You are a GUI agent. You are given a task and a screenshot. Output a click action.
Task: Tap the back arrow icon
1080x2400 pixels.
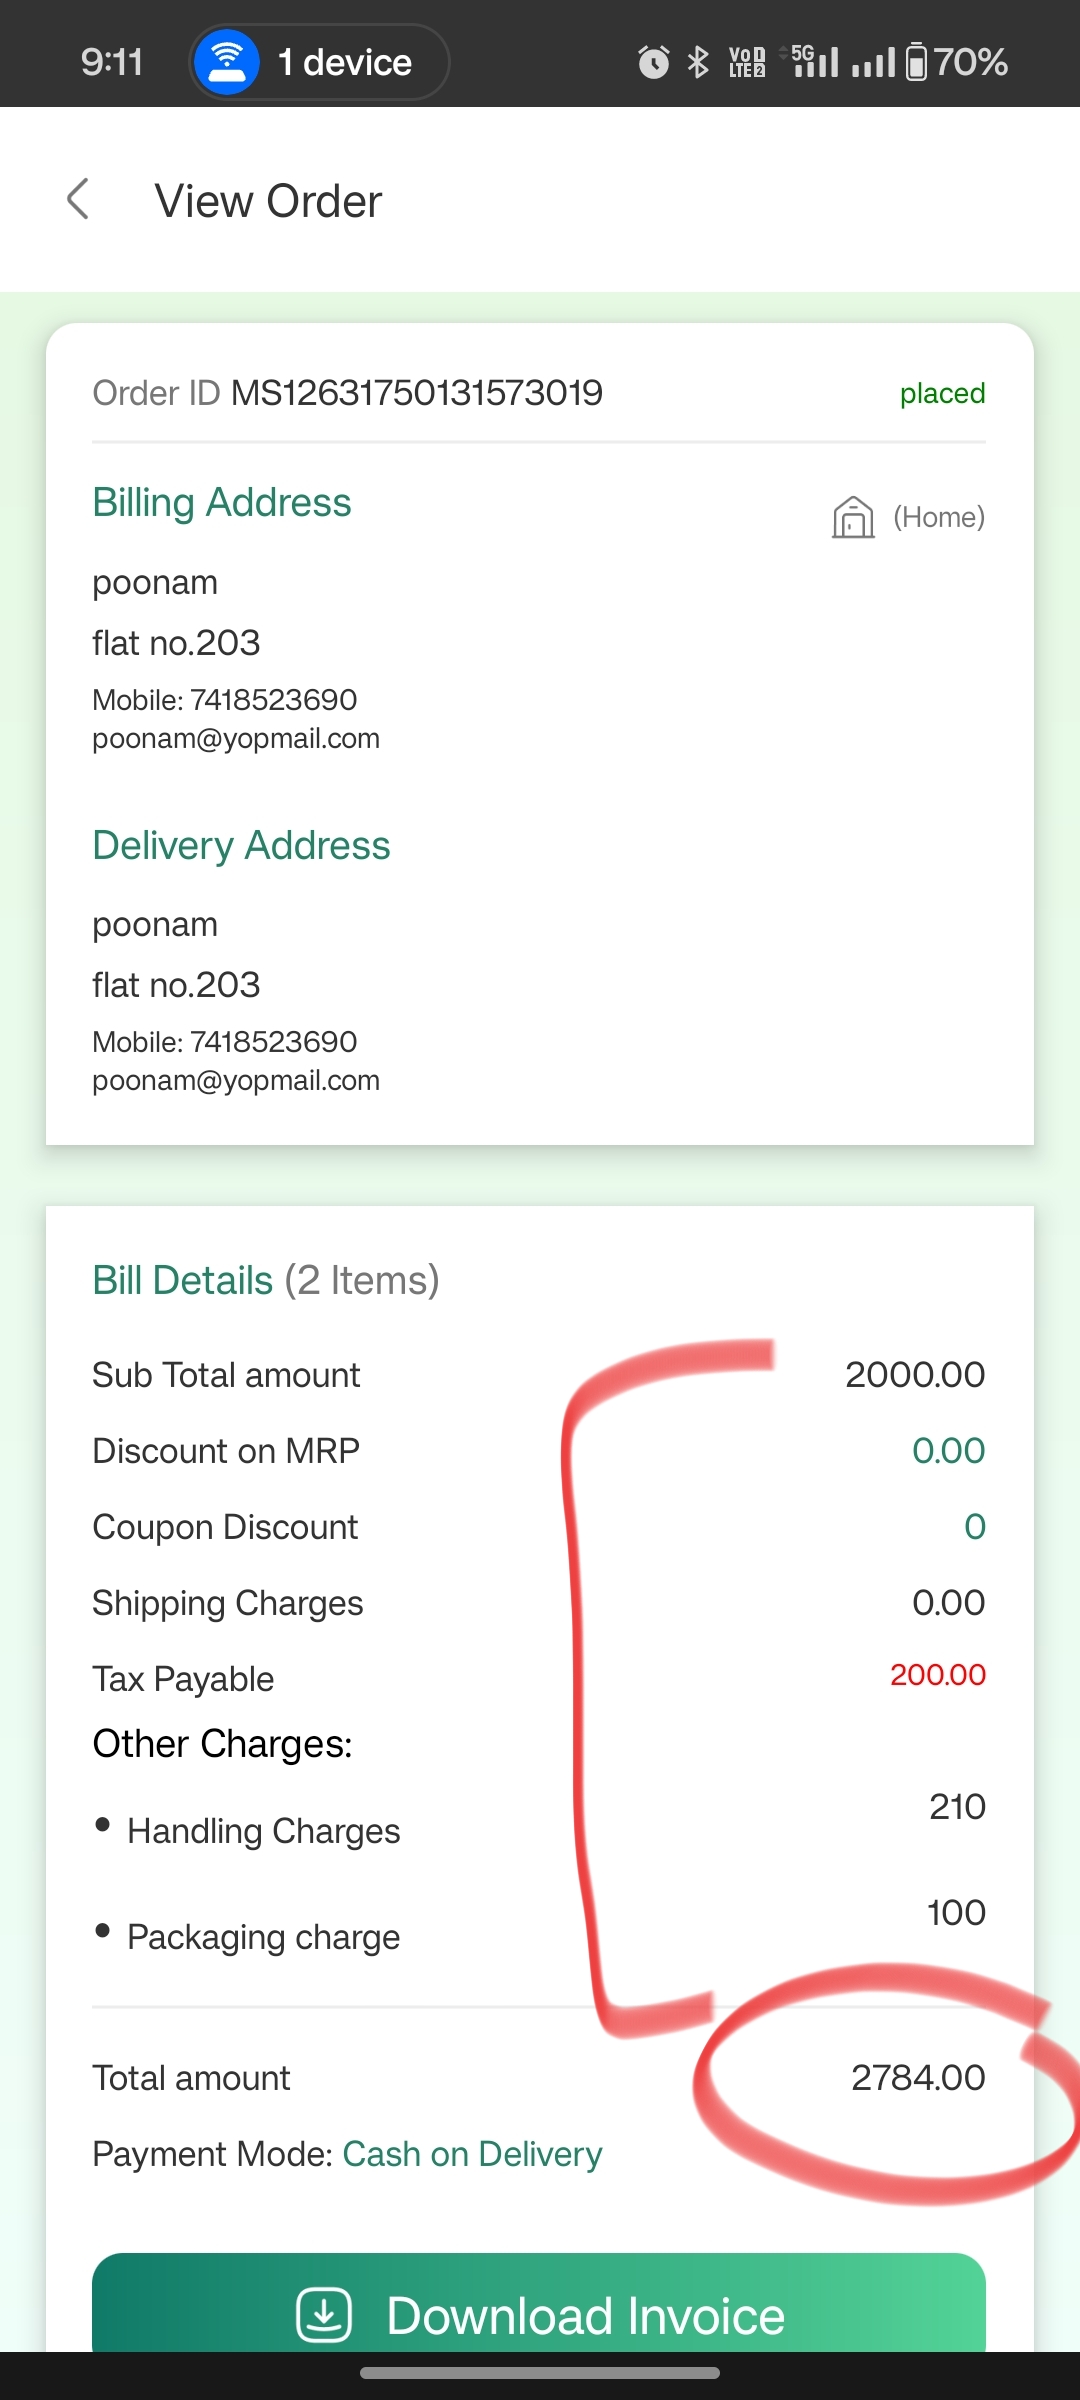[x=78, y=199]
